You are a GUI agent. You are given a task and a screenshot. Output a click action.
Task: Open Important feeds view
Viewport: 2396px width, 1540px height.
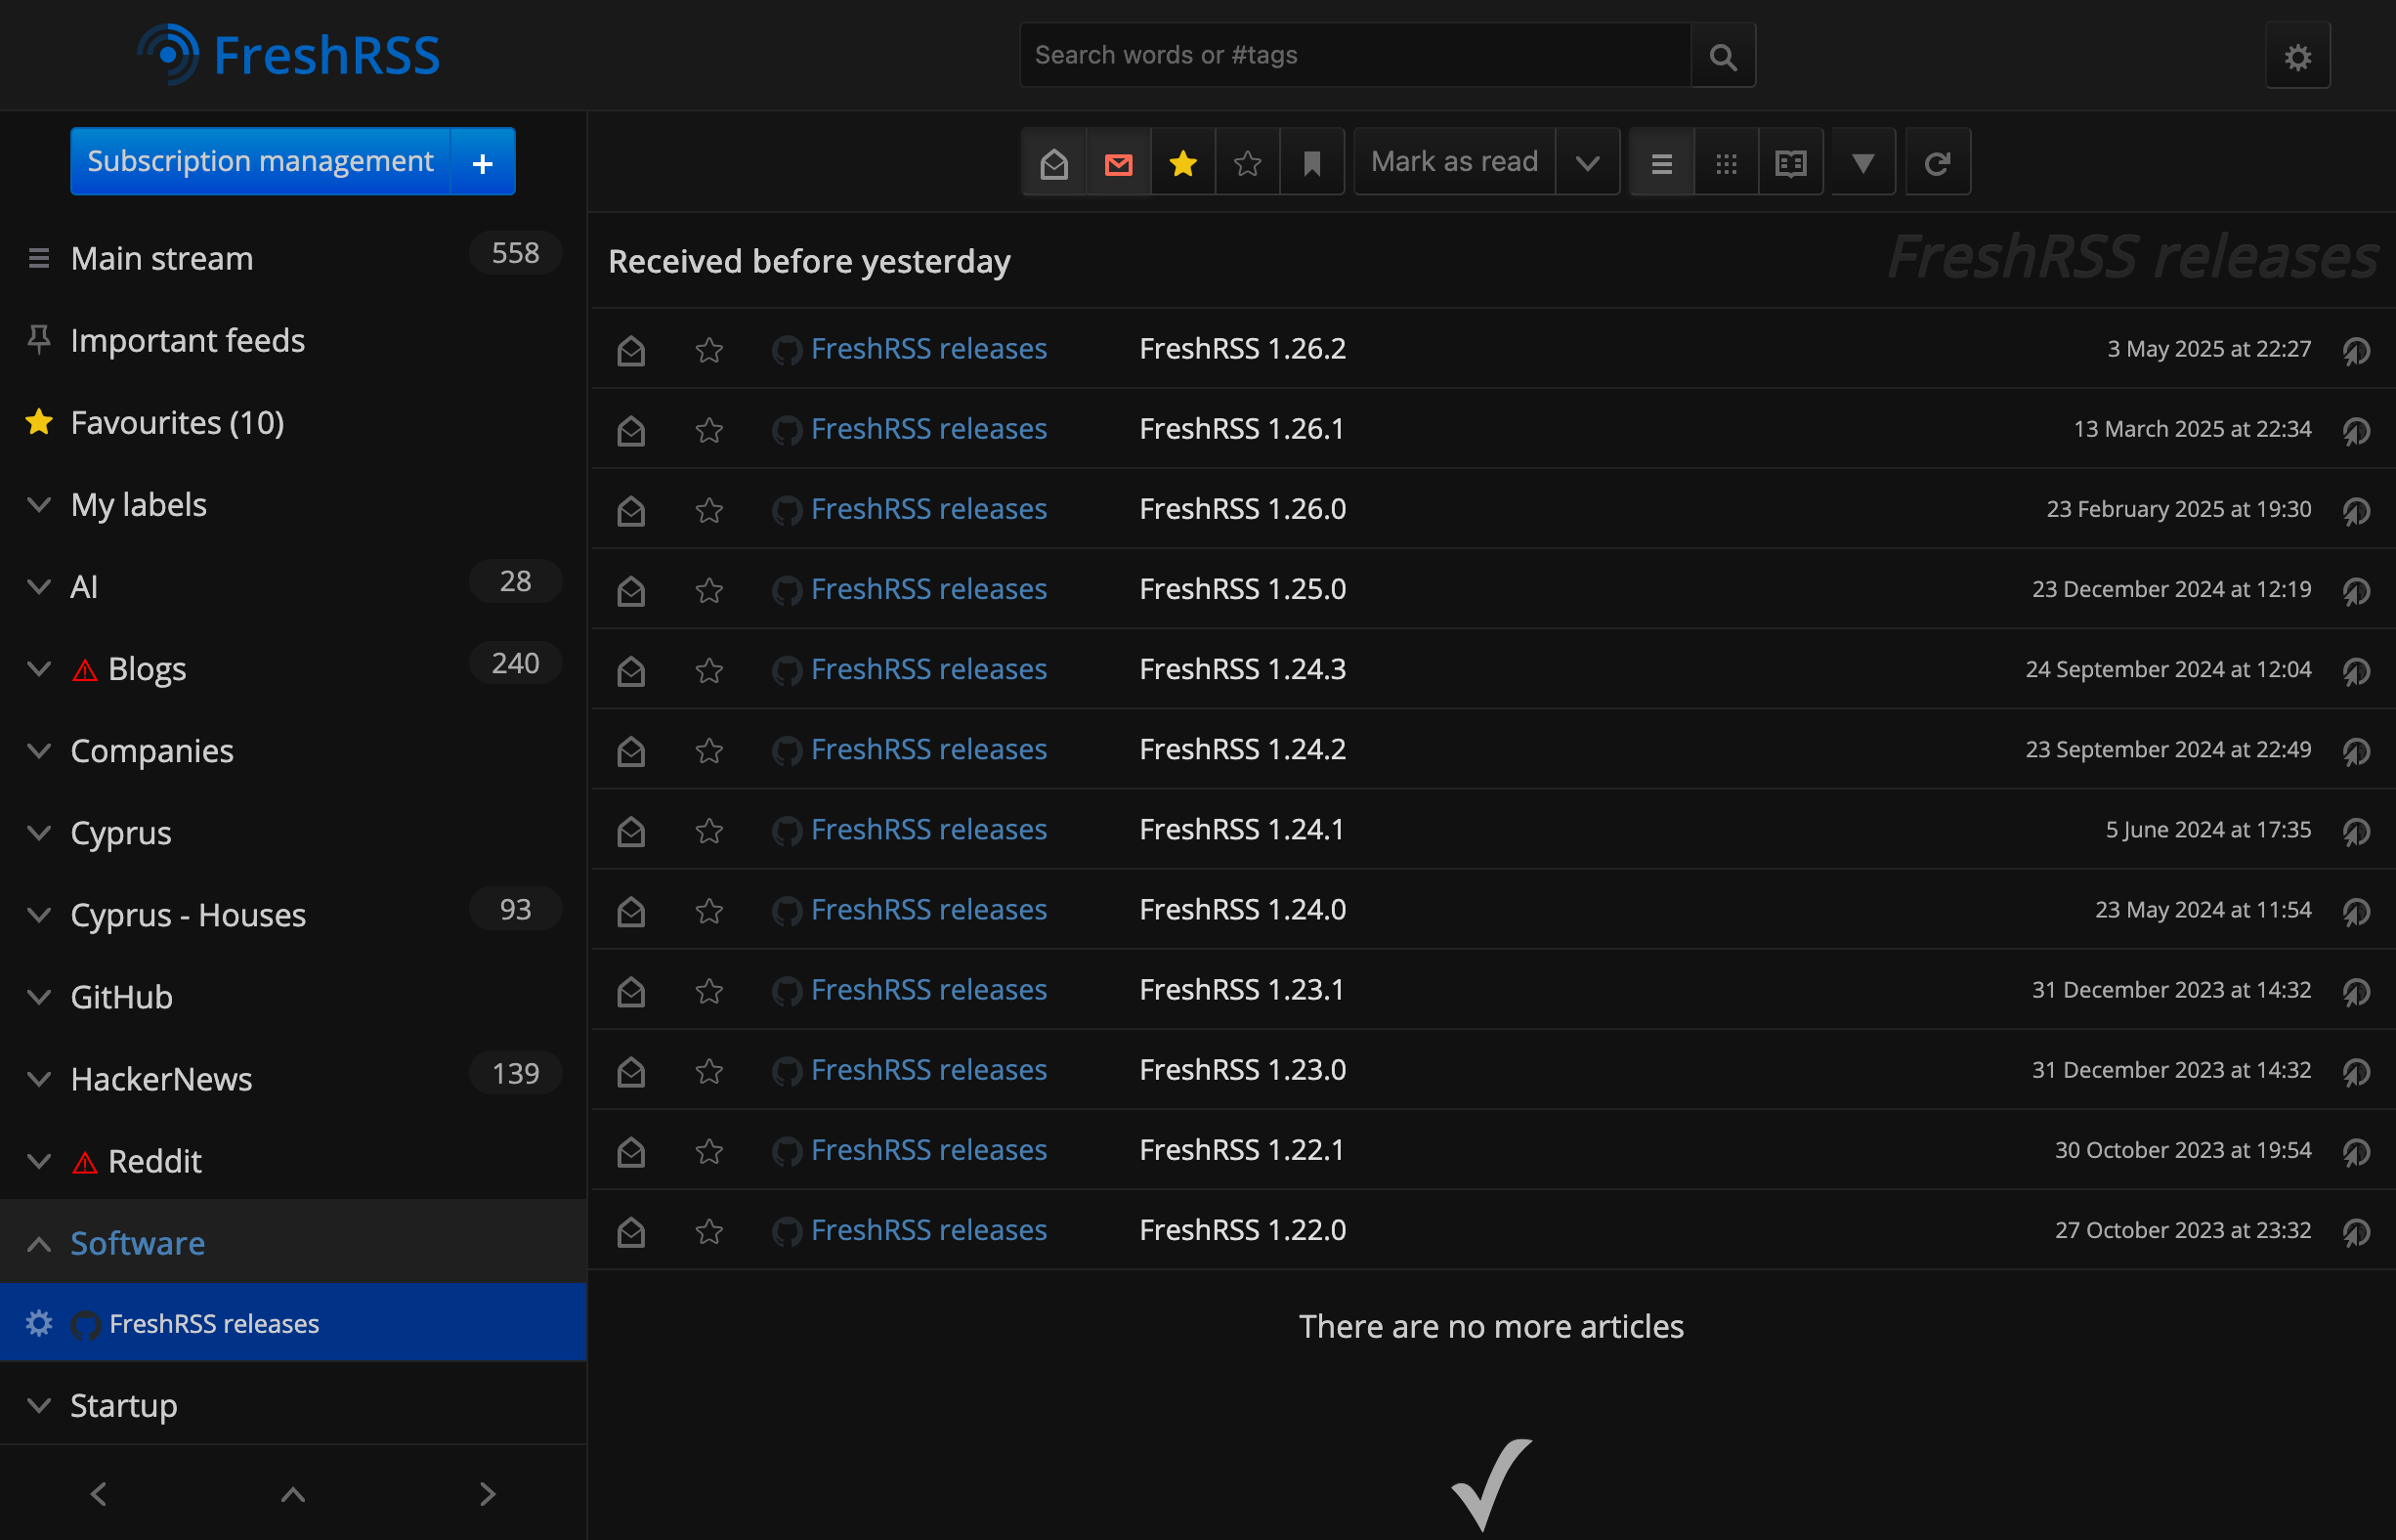click(188, 341)
